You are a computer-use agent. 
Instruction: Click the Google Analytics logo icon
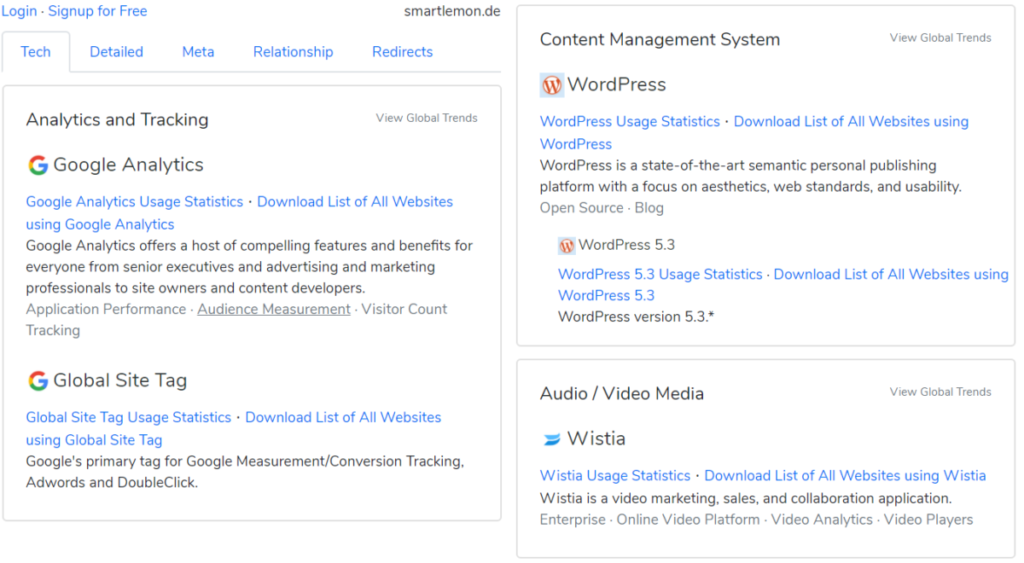pos(38,165)
